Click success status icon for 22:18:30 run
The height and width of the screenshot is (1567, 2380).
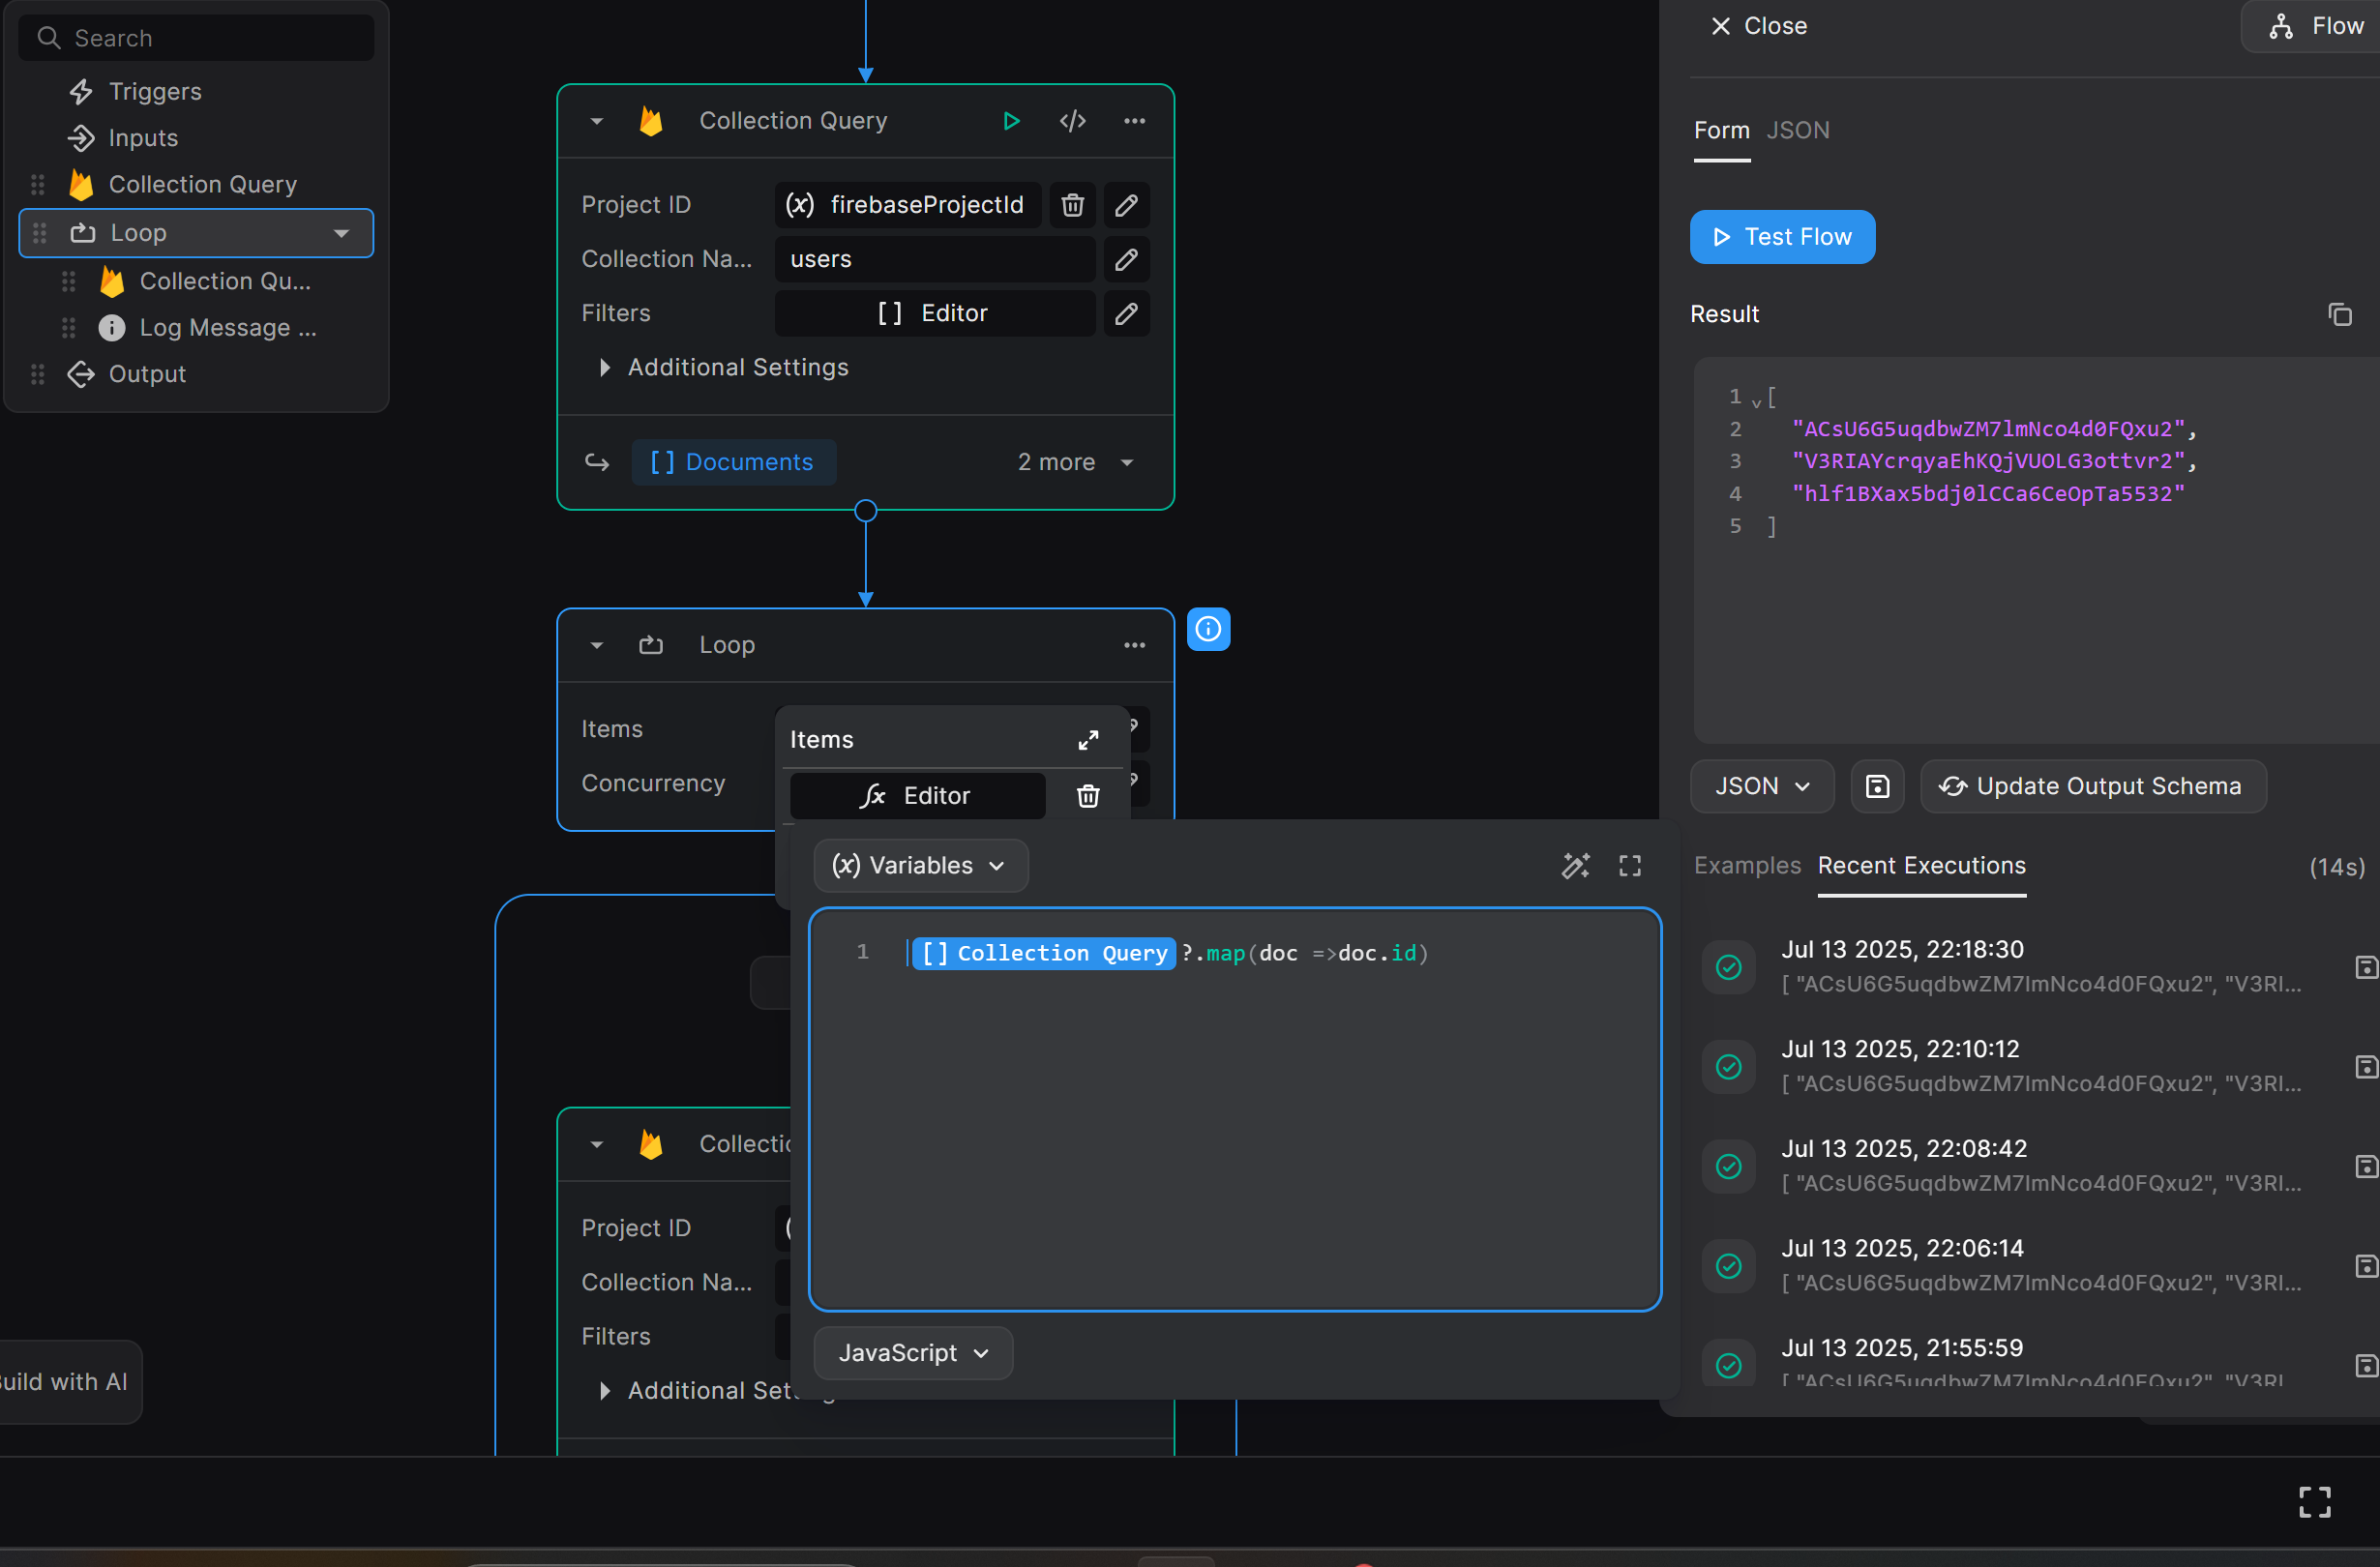[1728, 967]
